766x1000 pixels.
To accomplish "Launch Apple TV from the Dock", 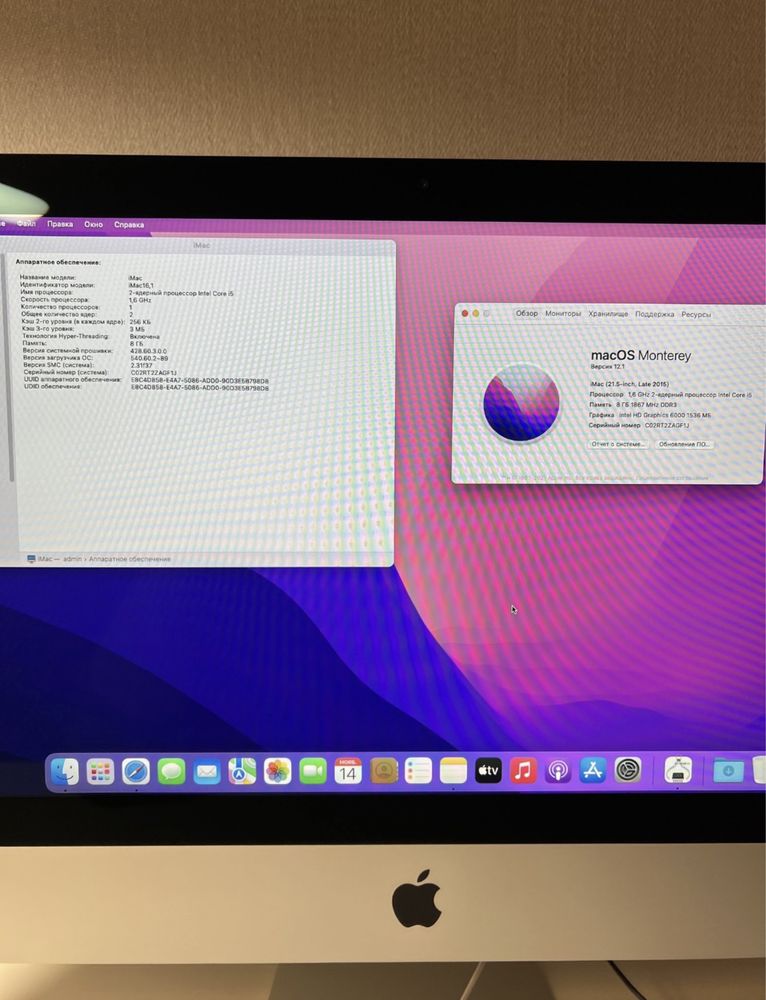I will (489, 771).
